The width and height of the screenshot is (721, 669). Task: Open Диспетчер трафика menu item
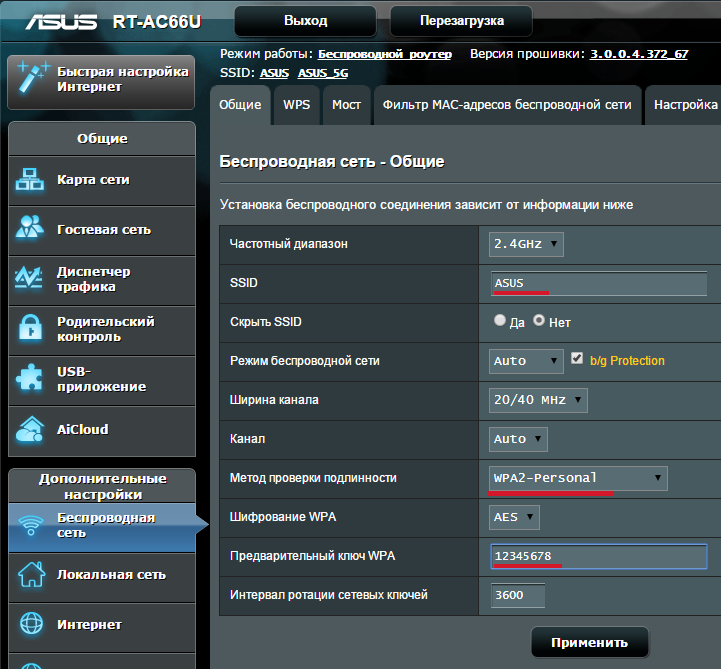point(102,280)
